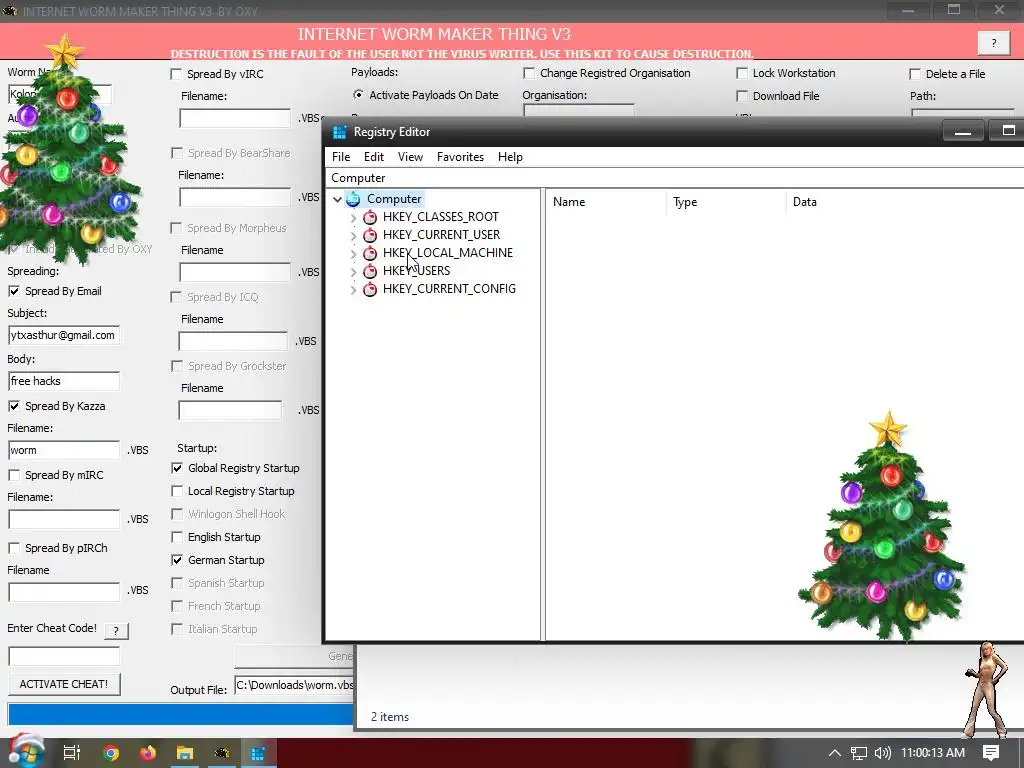
Task: Uncheck the Spread By Email checkbox
Action: click(x=14, y=291)
